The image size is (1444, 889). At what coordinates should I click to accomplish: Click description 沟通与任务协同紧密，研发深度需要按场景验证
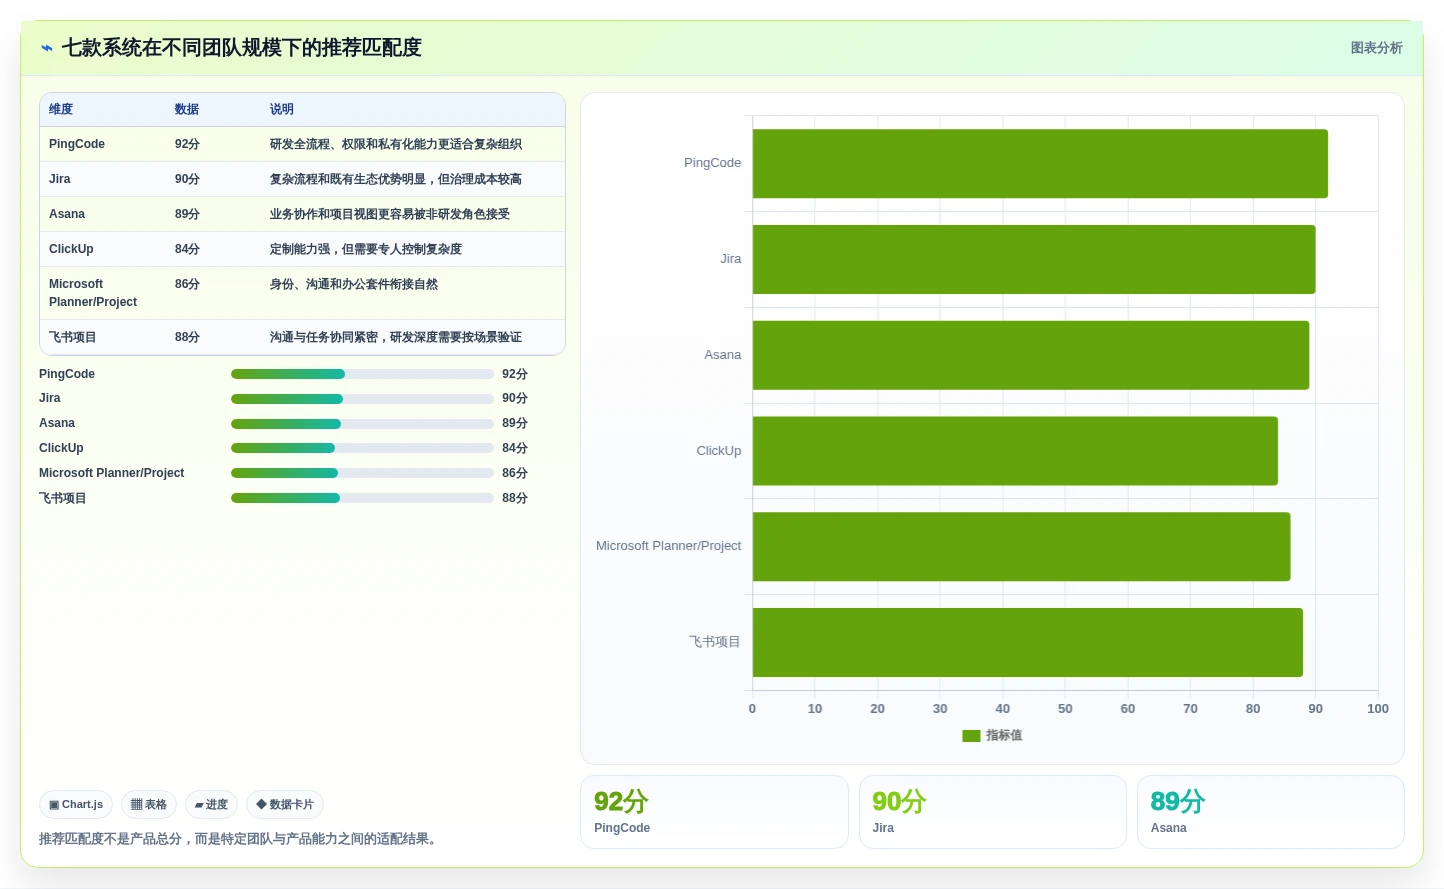(x=396, y=337)
